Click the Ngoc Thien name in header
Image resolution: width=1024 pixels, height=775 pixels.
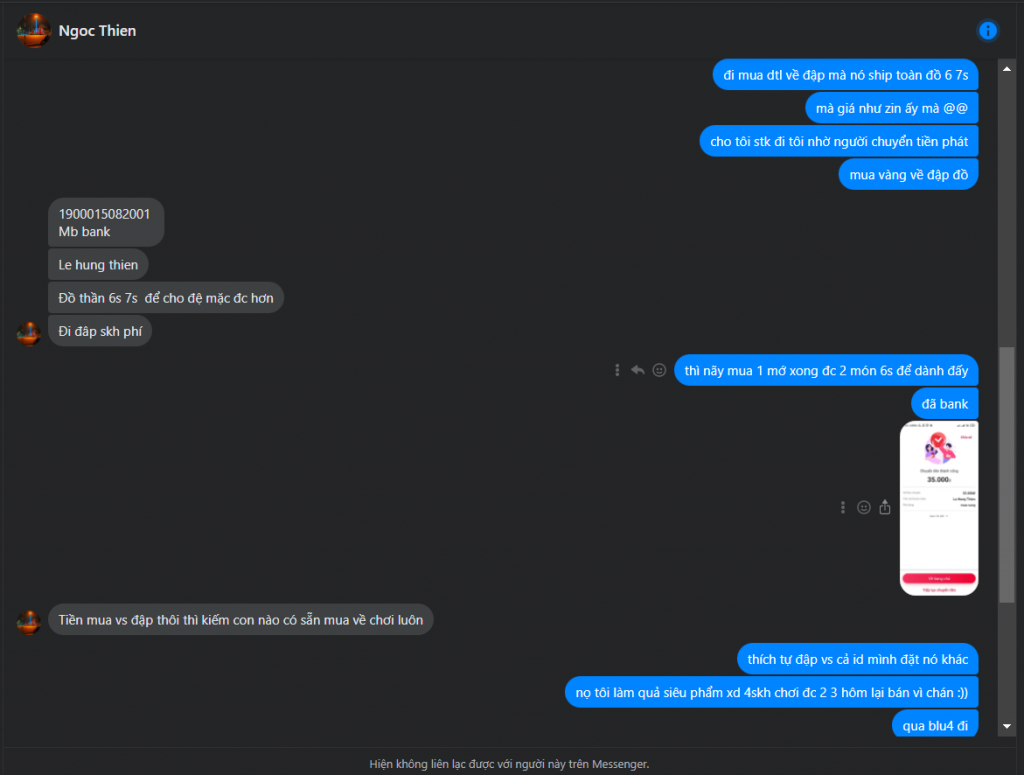[x=97, y=31]
